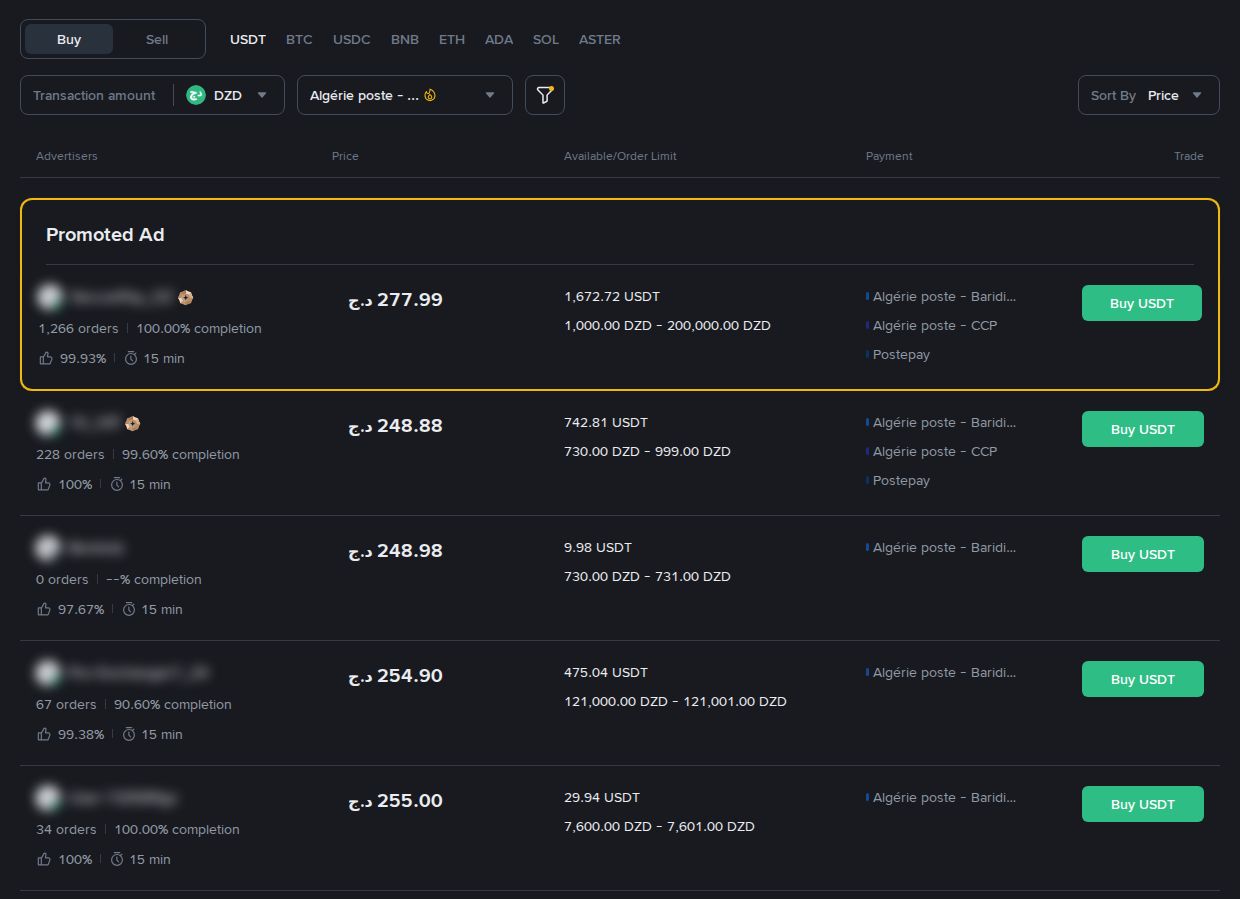
Task: Click the 742.81 USDT available amount
Action: coord(604,423)
